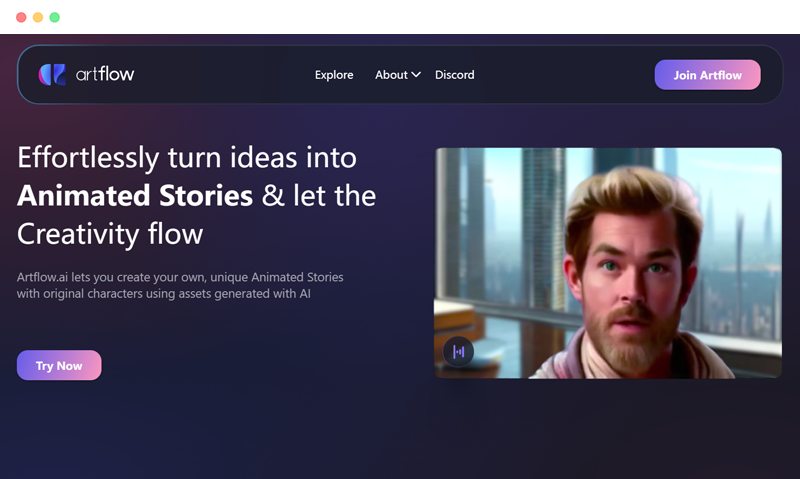Screen dimensions: 800x479
Task: Click the Join Artflow button
Action: (x=707, y=75)
